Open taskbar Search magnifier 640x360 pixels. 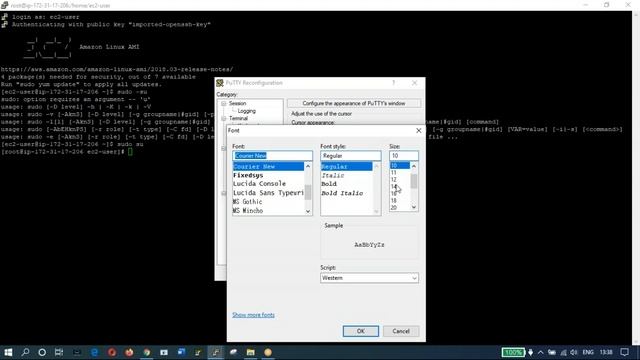(25, 352)
